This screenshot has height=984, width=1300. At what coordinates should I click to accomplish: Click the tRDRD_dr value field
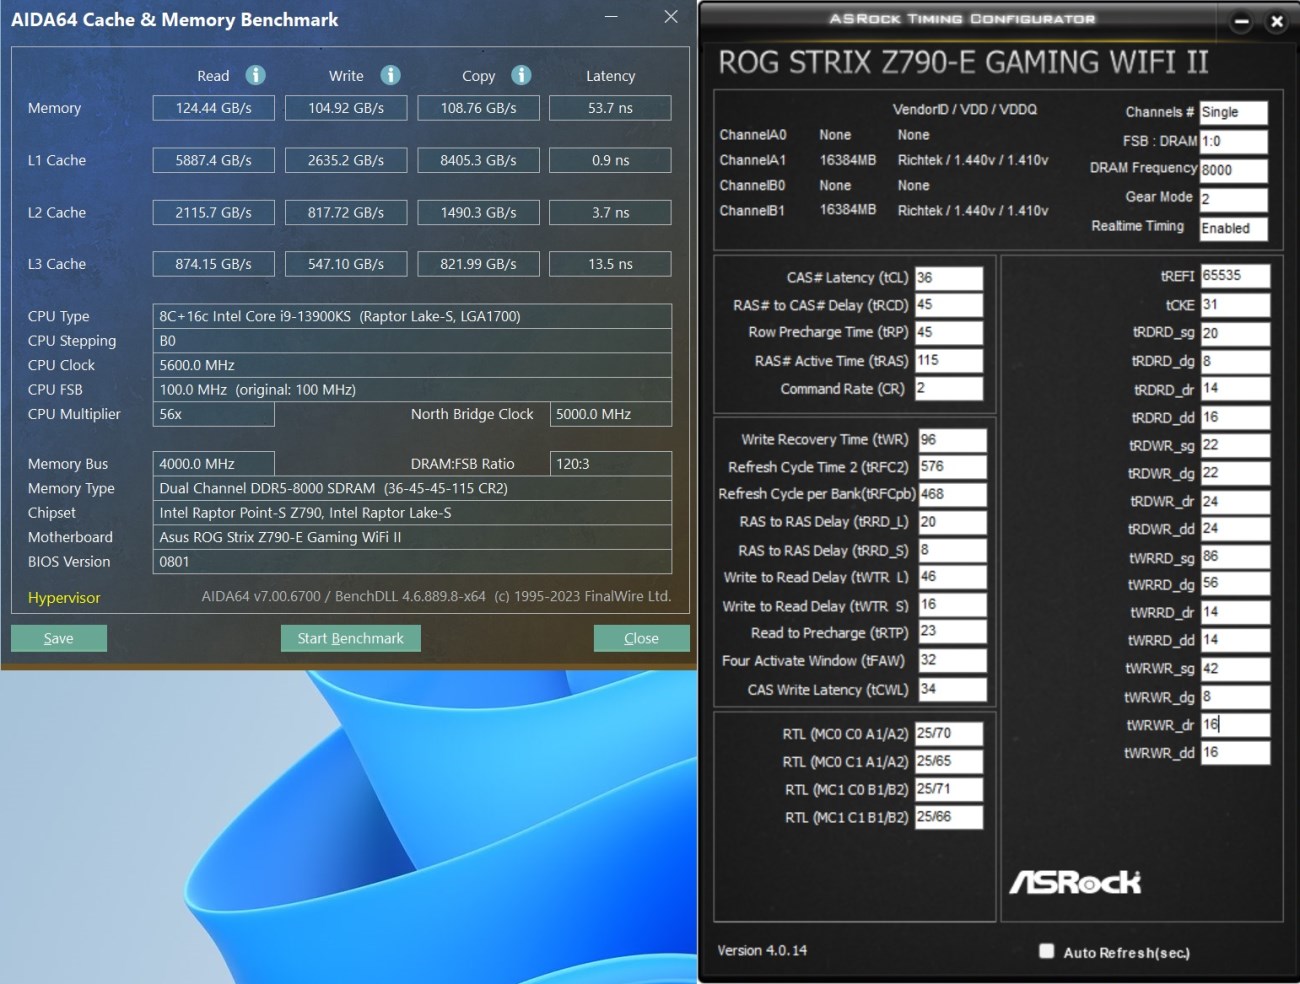click(x=1235, y=388)
